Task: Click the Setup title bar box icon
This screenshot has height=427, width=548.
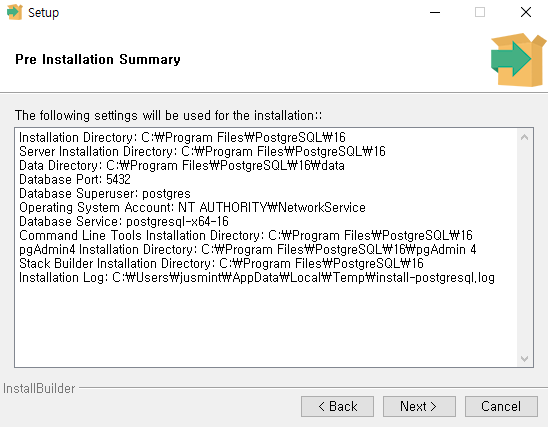Action: point(14,12)
